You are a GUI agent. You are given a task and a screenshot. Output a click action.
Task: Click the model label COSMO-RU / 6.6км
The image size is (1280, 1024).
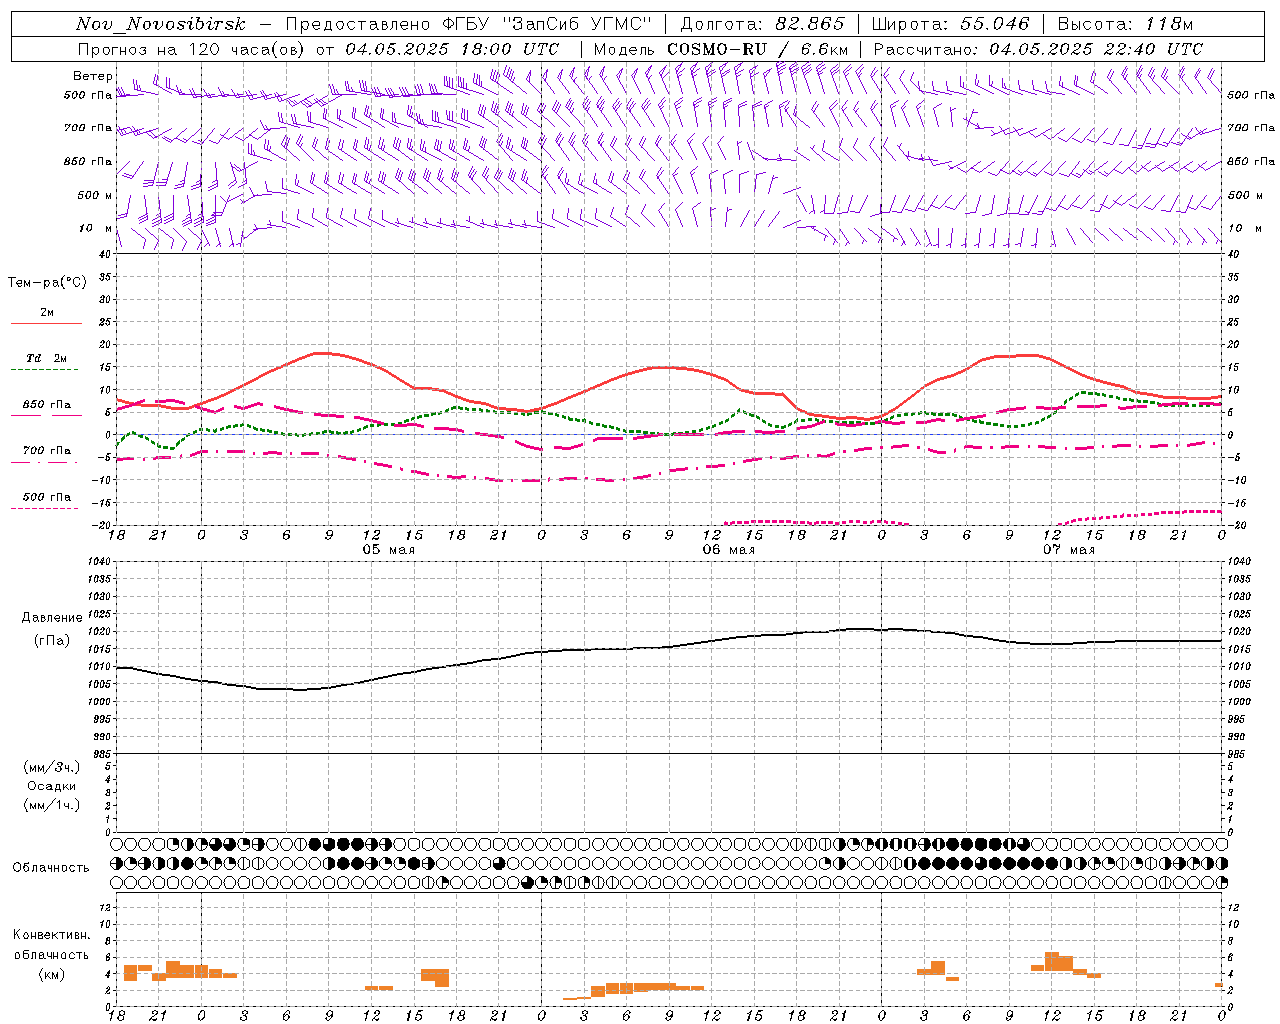(x=757, y=49)
